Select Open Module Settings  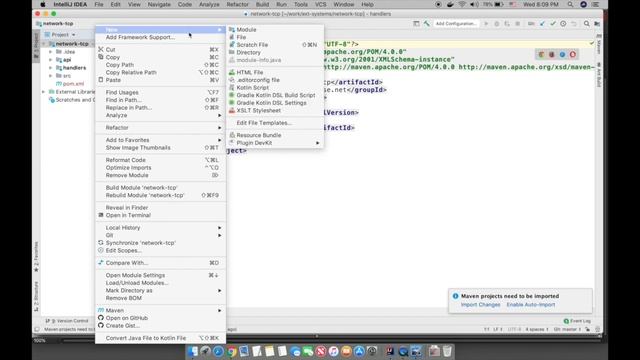160,275
